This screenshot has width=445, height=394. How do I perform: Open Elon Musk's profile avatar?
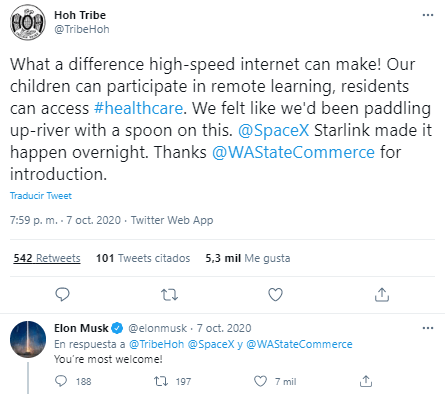[x=28, y=339]
